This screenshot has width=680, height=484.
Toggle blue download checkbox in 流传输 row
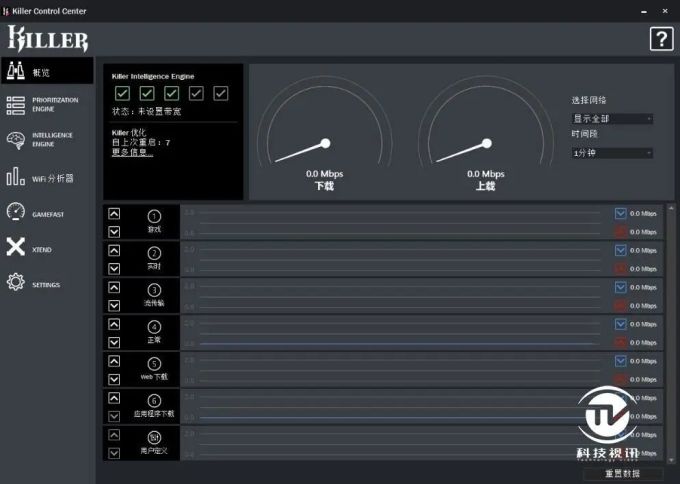(621, 287)
